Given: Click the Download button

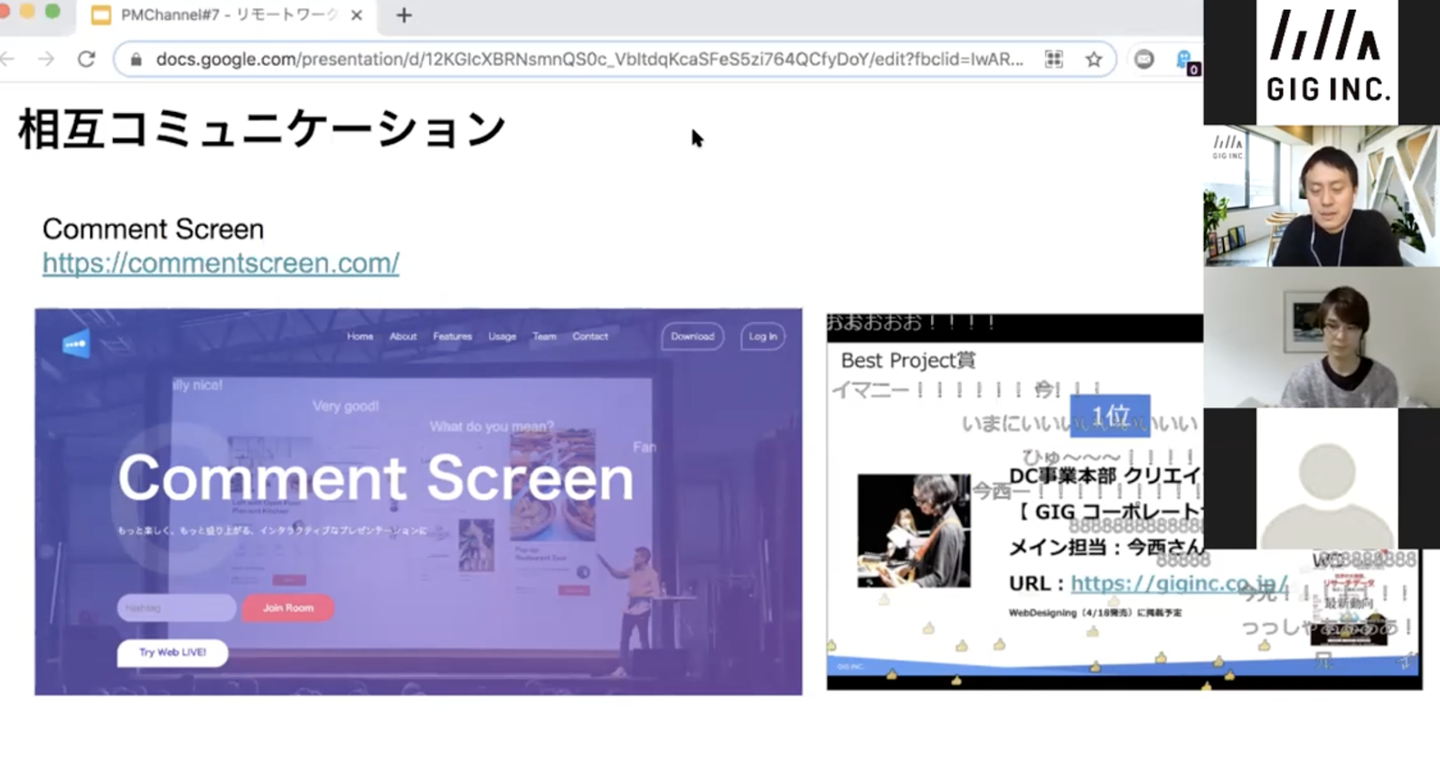Looking at the screenshot, I should pos(692,336).
